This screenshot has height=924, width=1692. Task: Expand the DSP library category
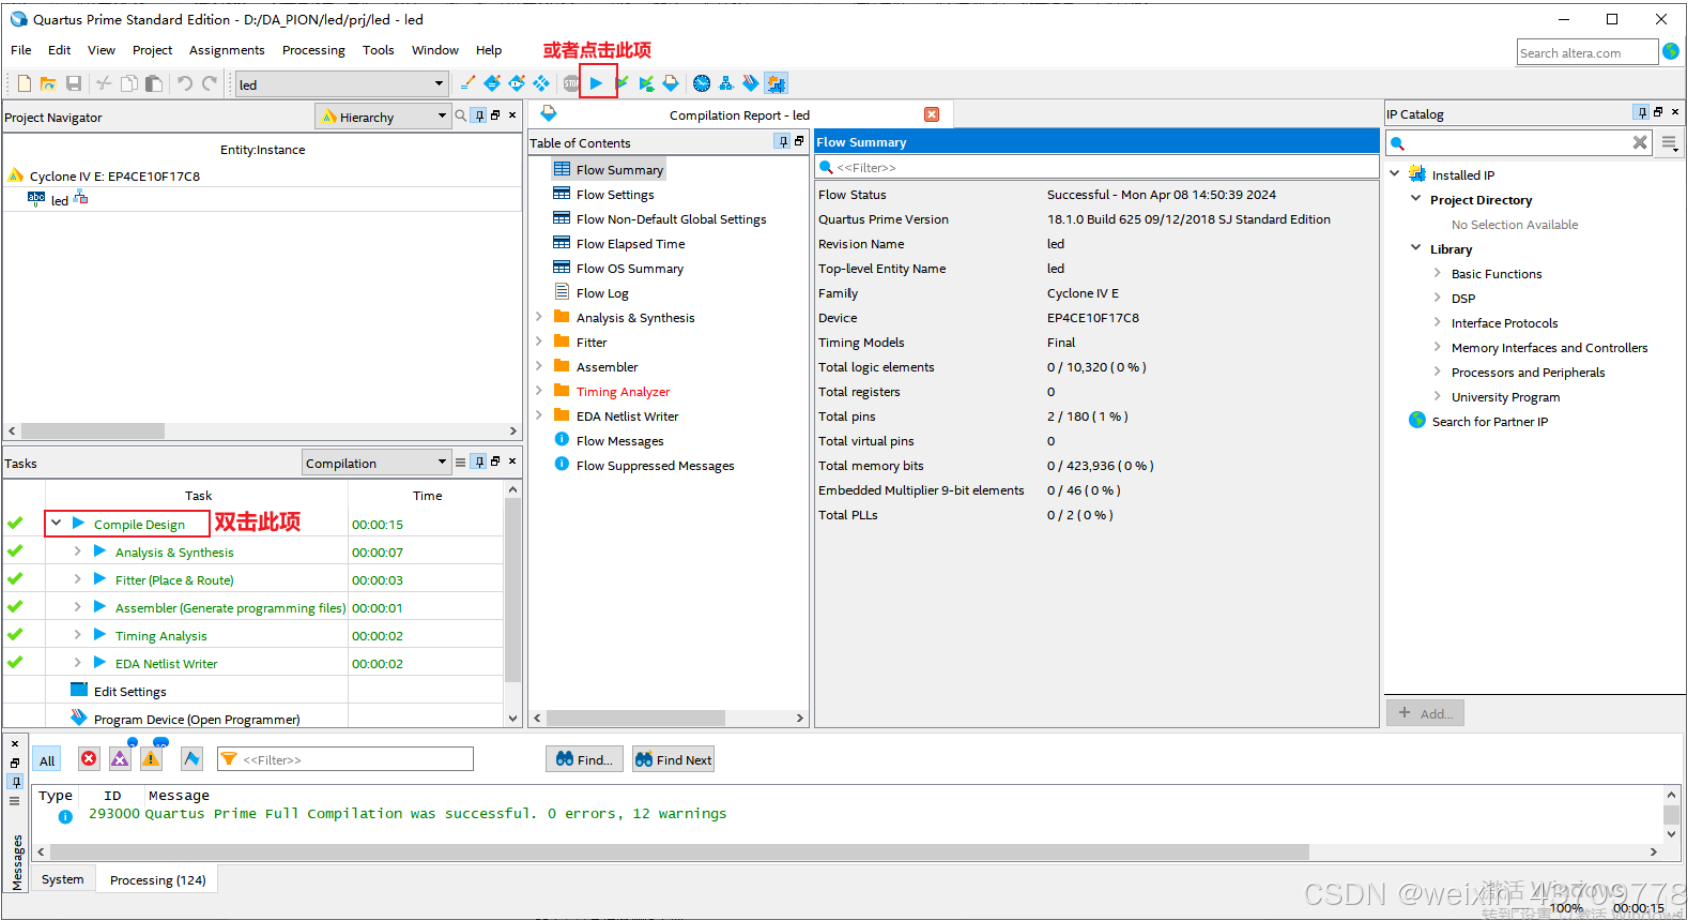pos(1437,297)
